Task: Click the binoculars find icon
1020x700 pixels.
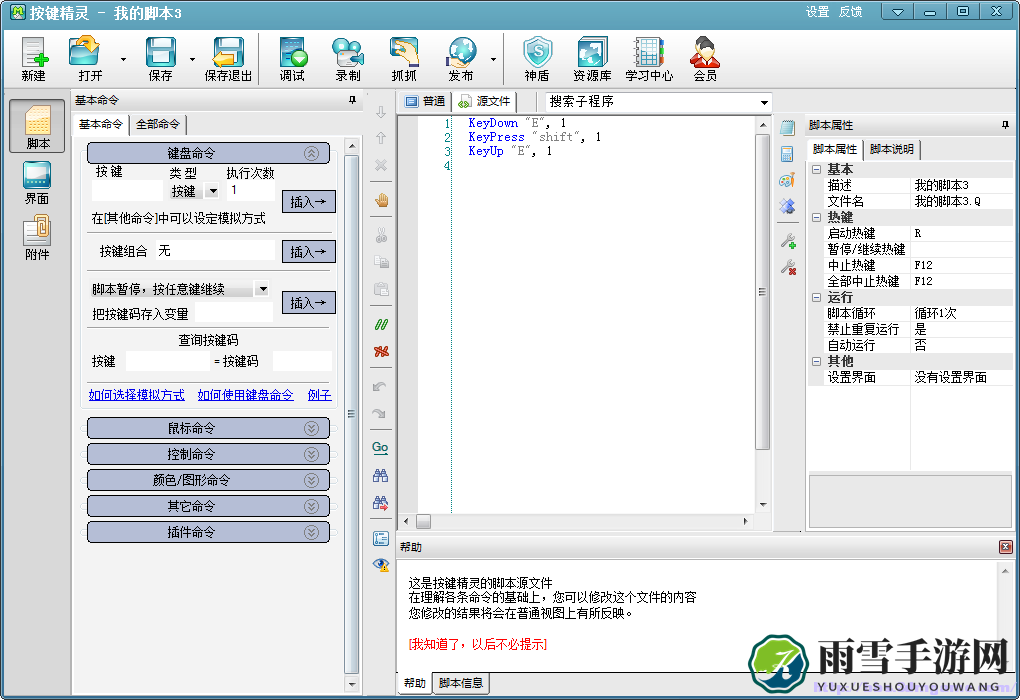Action: click(x=381, y=476)
